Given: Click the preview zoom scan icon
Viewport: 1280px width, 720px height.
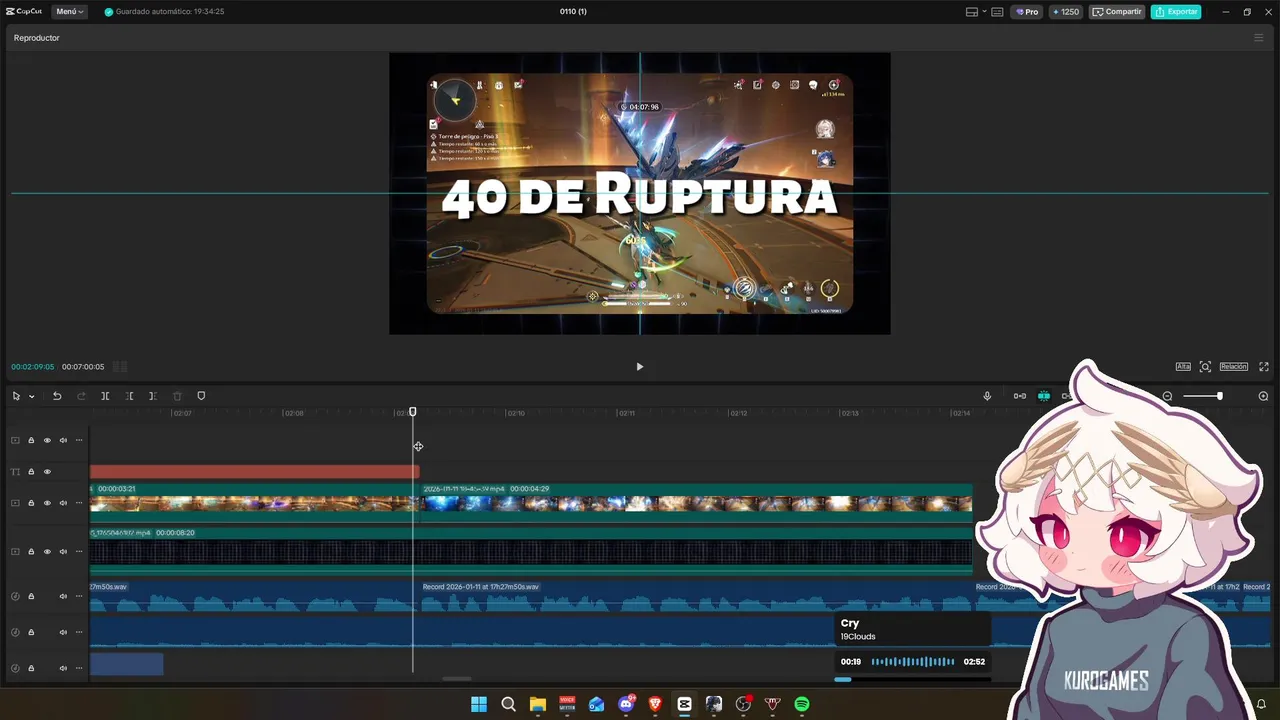Looking at the screenshot, I should click(x=1205, y=367).
